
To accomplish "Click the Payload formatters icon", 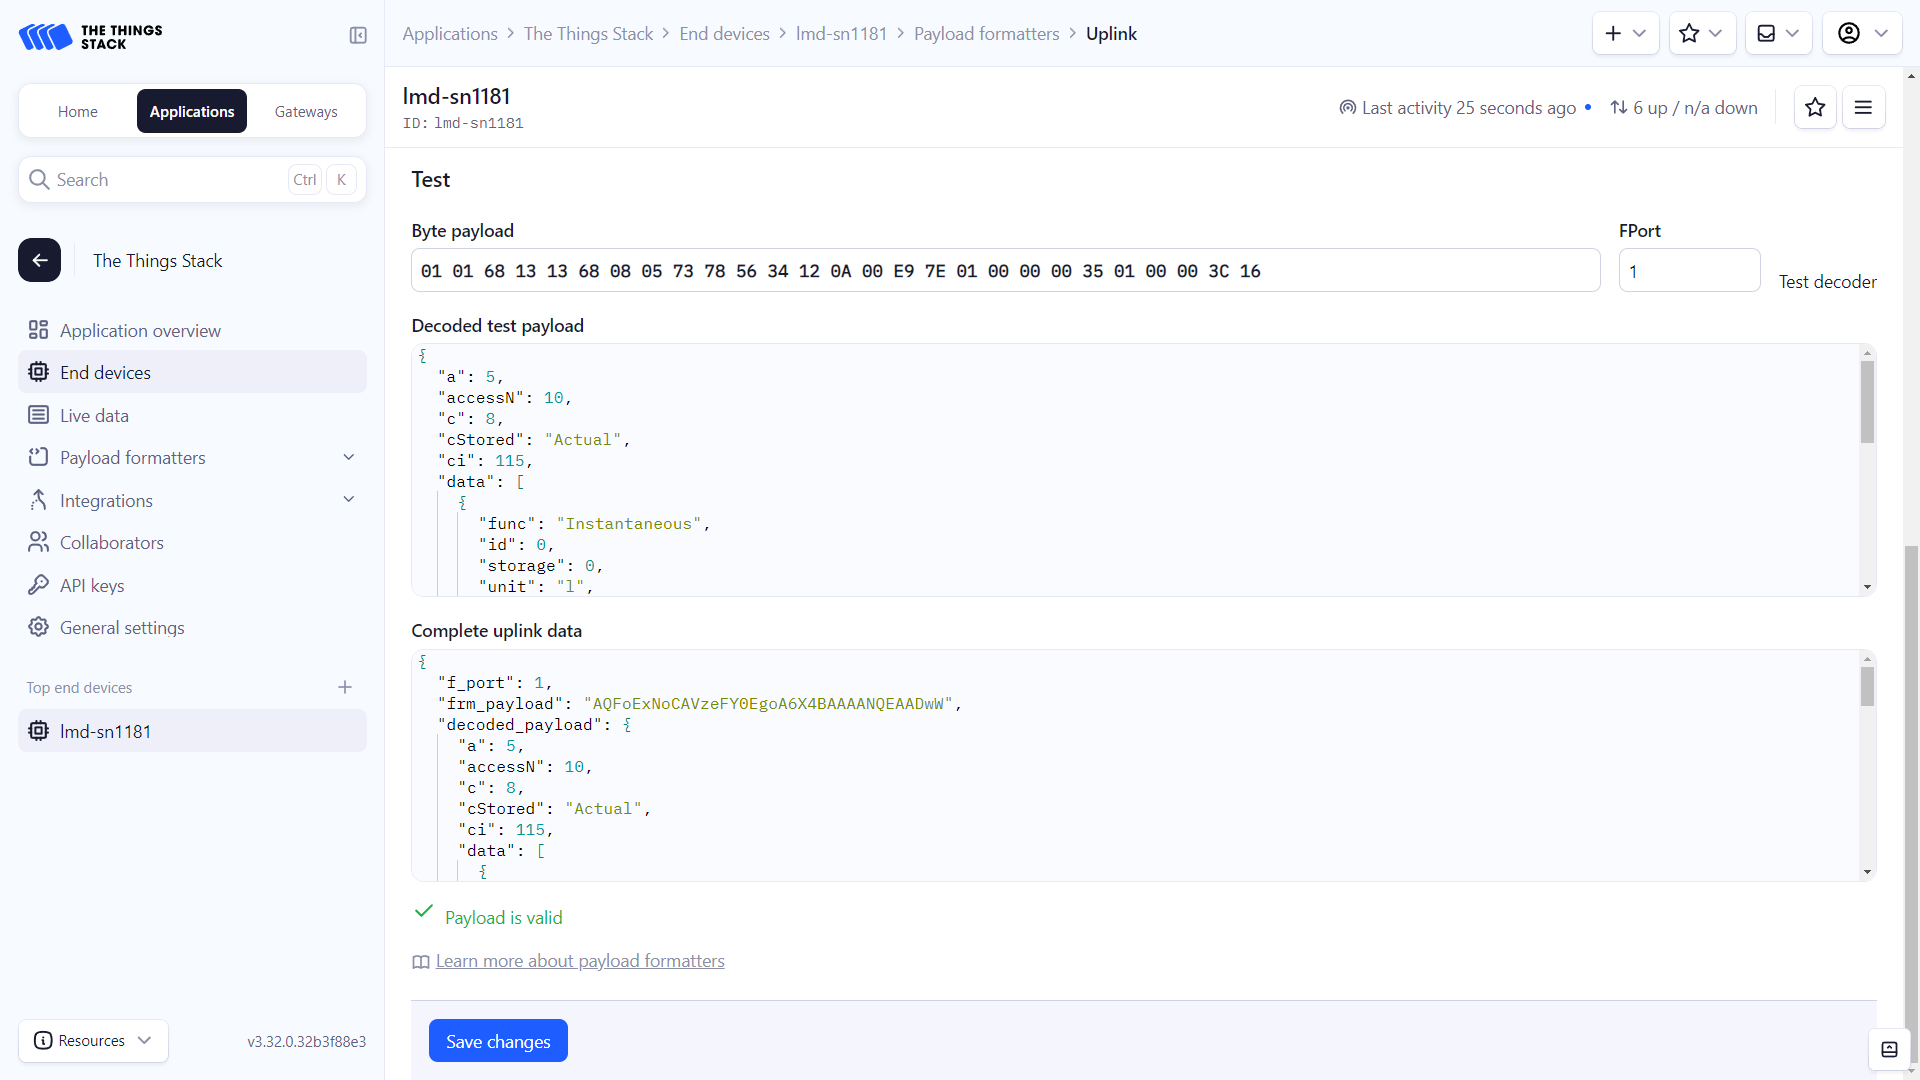I will [x=37, y=458].
